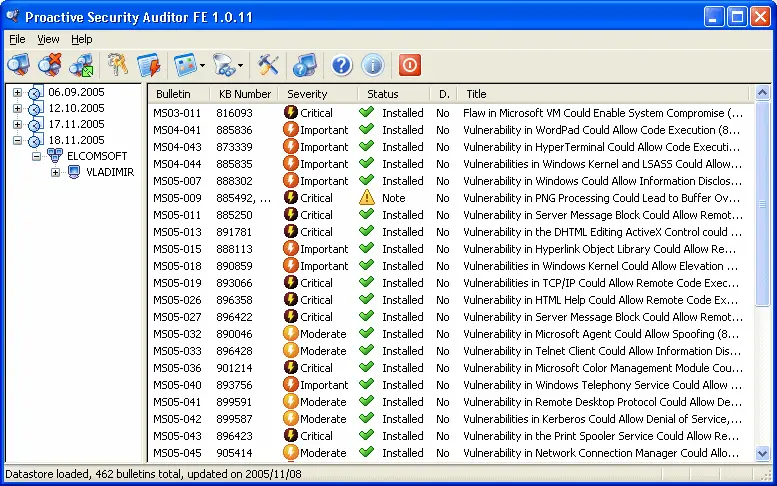Expand the 06.09.2005 tree node
The image size is (777, 486).
click(x=17, y=93)
